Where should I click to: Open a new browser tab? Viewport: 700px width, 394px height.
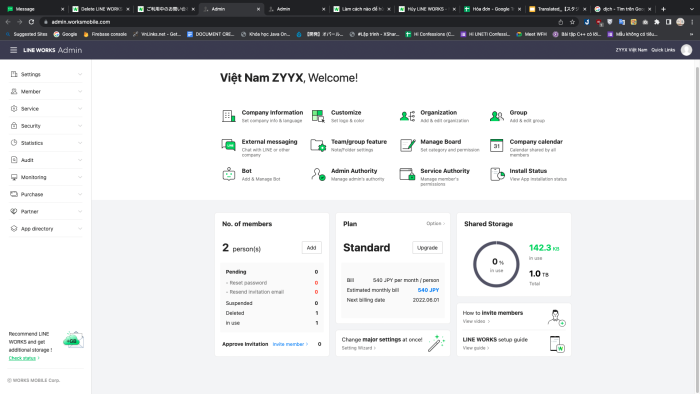[663, 9]
